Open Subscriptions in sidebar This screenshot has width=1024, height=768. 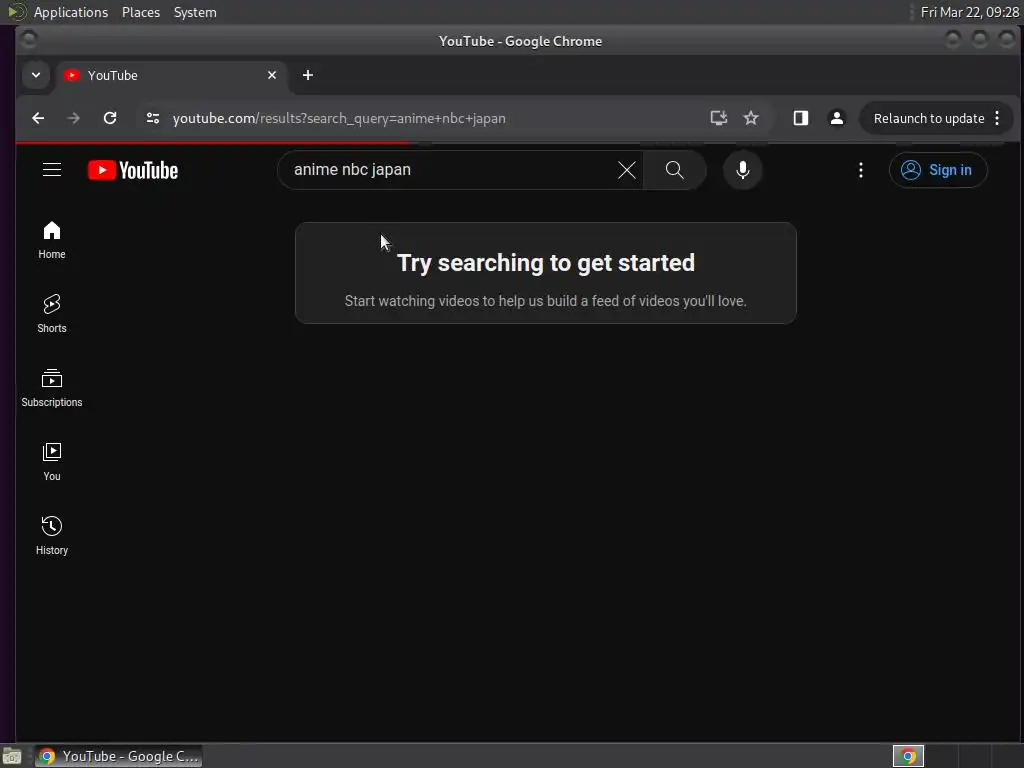tap(52, 388)
